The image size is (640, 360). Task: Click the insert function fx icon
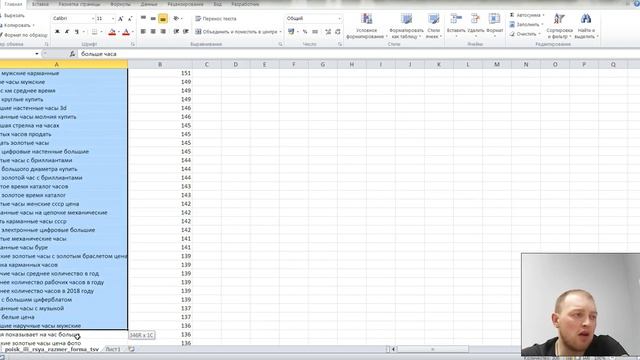point(72,54)
